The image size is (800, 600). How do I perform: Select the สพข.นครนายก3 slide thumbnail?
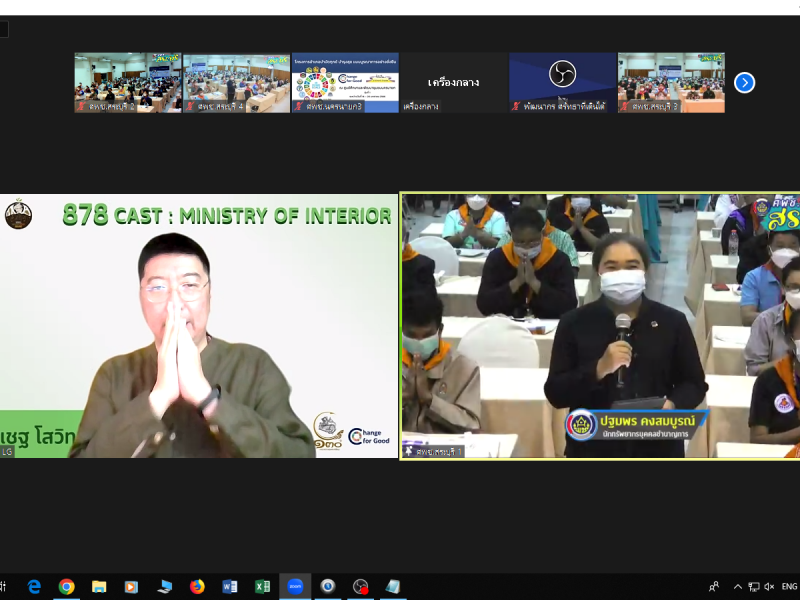345,83
